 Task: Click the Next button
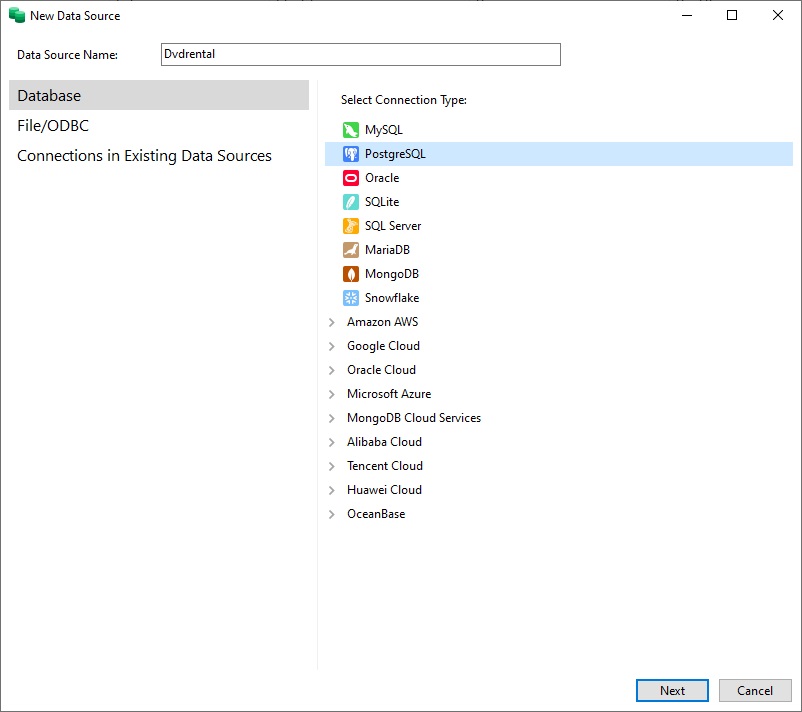(x=672, y=691)
